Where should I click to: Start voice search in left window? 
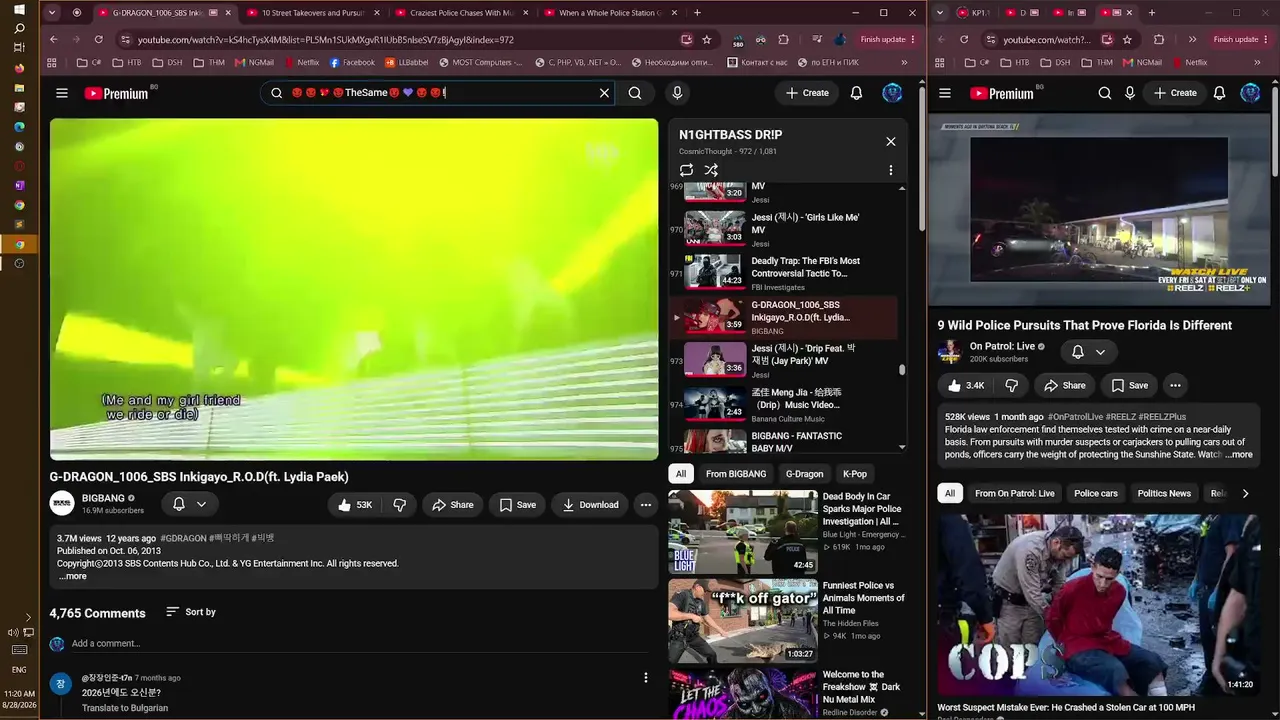pyautogui.click(x=677, y=93)
